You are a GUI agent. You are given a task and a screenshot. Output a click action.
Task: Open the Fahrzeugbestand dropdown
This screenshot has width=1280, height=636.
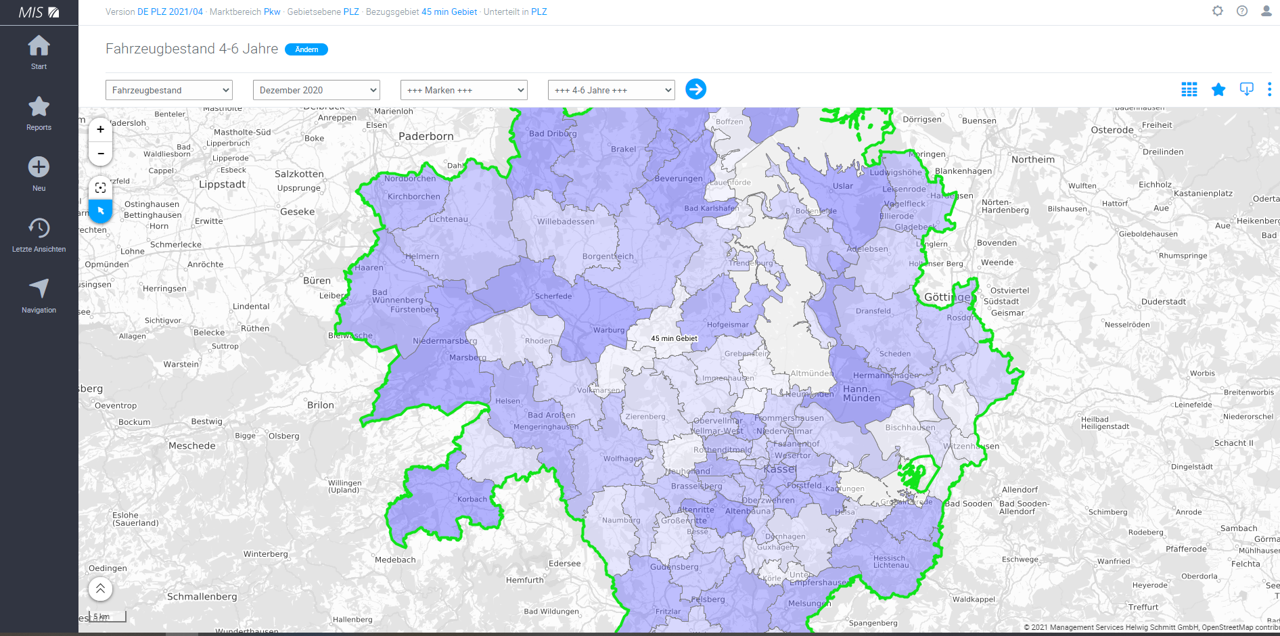point(169,90)
